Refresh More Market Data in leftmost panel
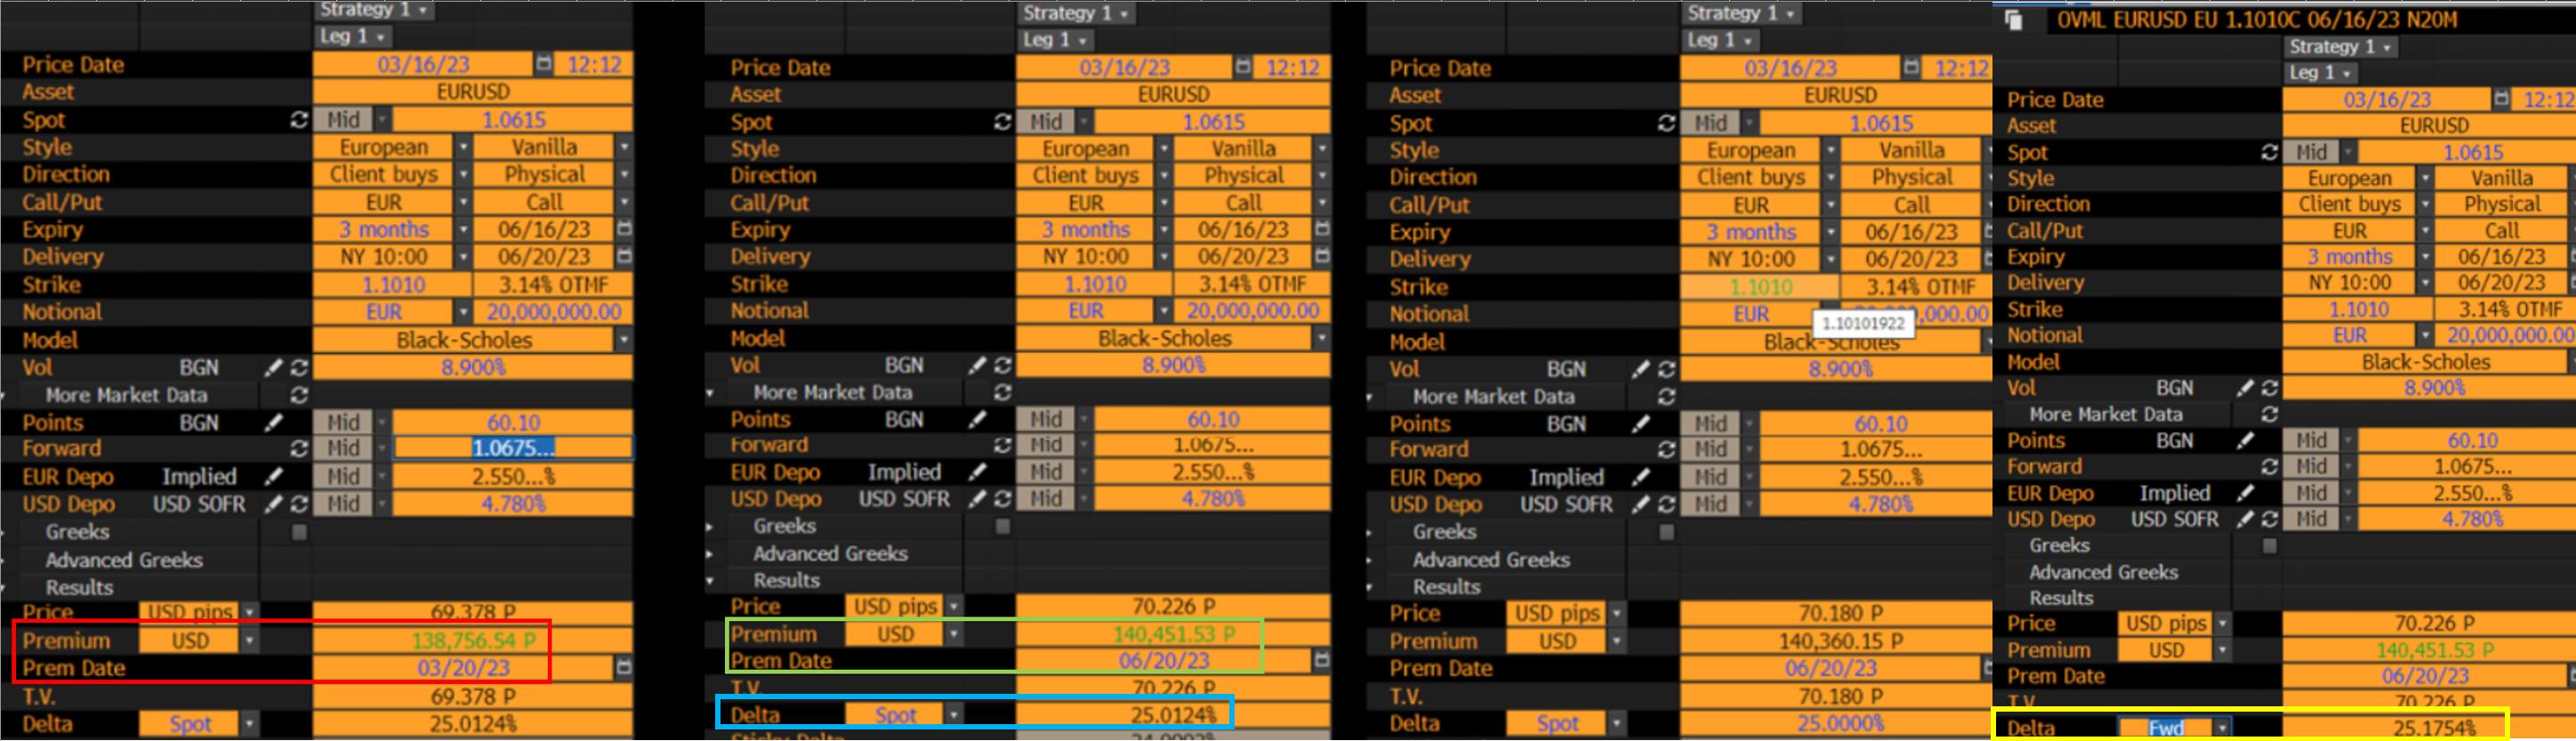The image size is (2576, 741). pyautogui.click(x=299, y=395)
